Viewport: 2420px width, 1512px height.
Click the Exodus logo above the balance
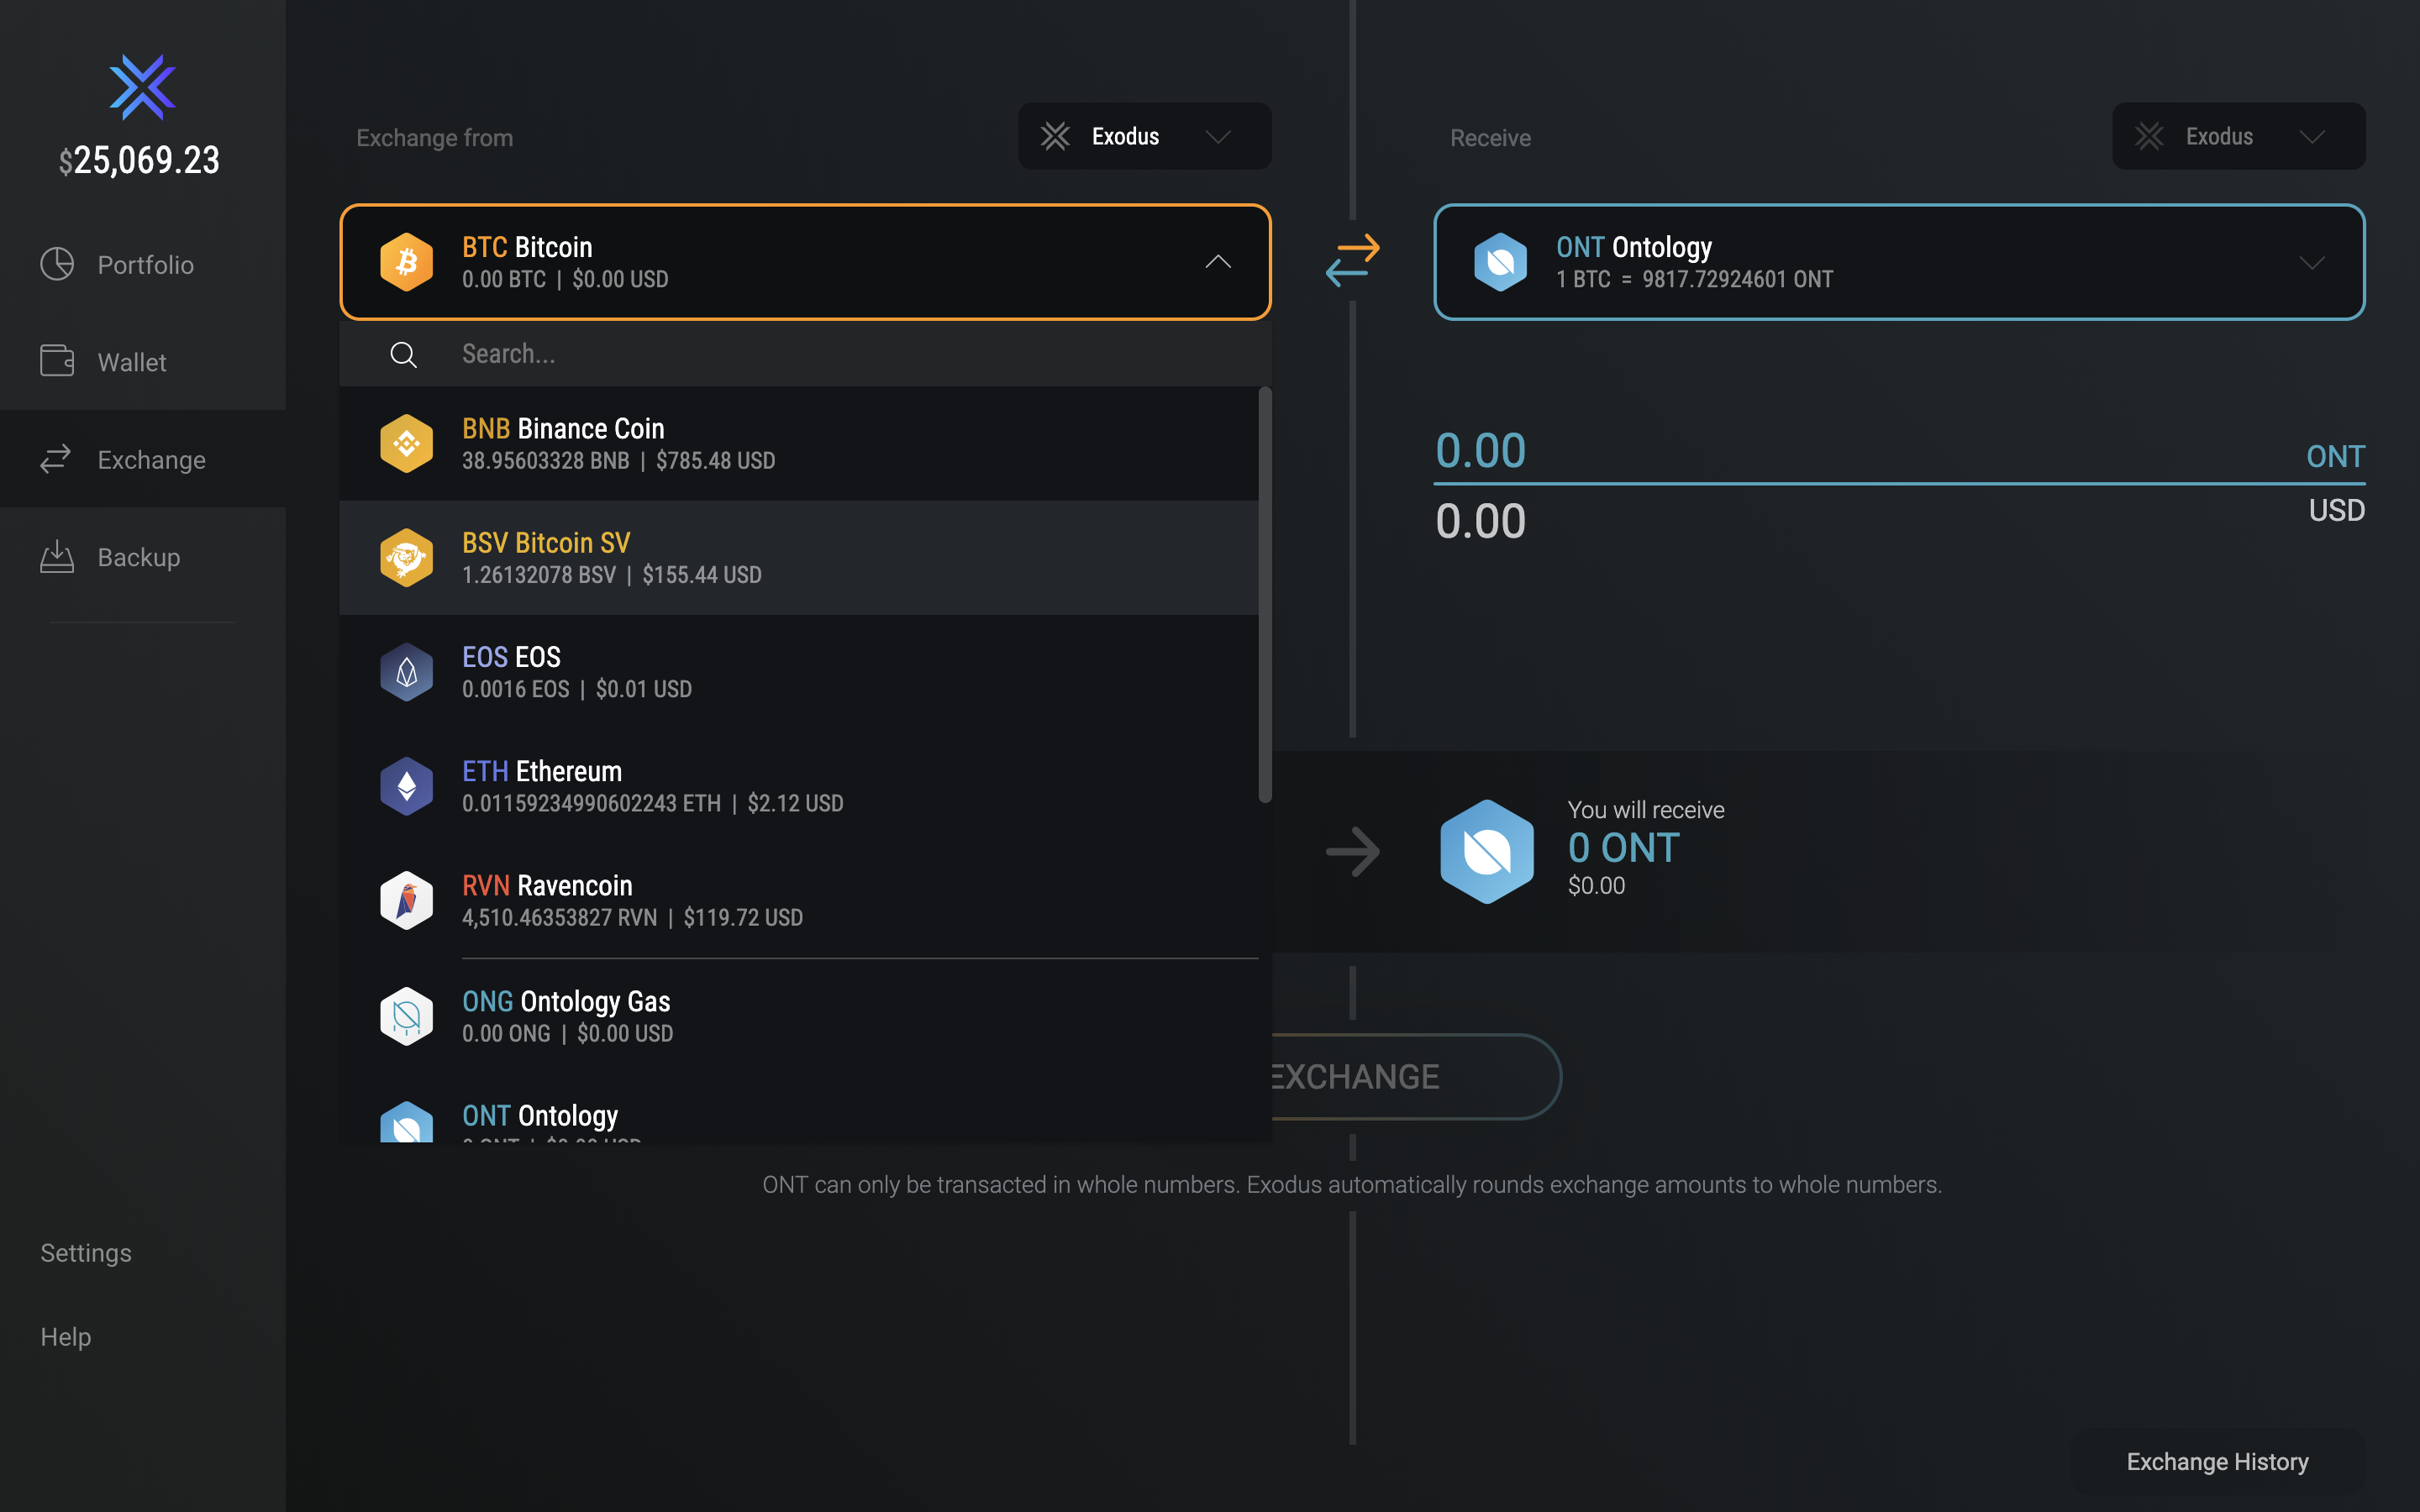(142, 88)
